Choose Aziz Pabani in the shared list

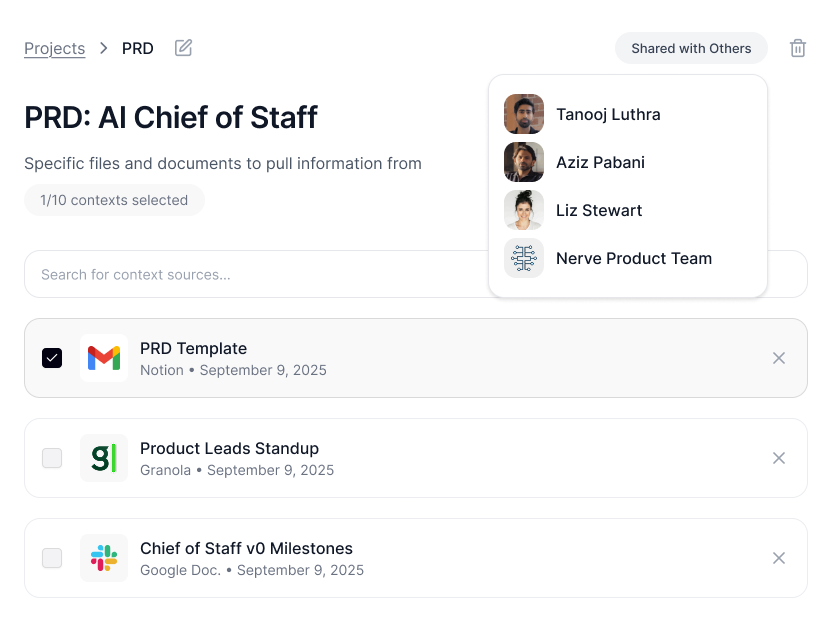(600, 162)
